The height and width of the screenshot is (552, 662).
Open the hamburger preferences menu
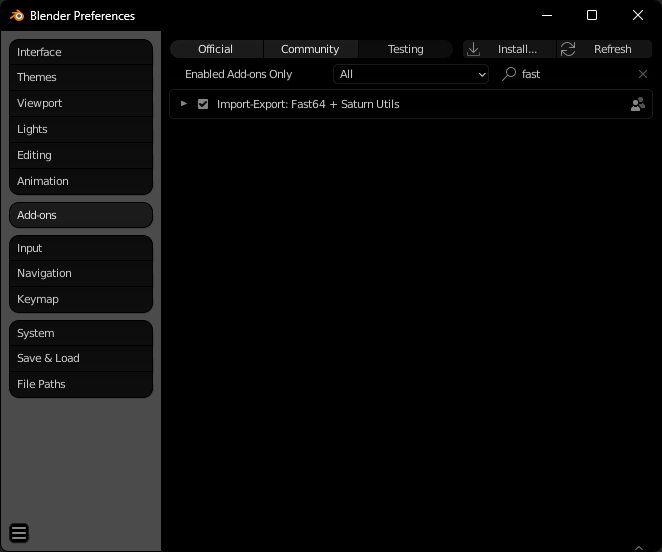19,533
